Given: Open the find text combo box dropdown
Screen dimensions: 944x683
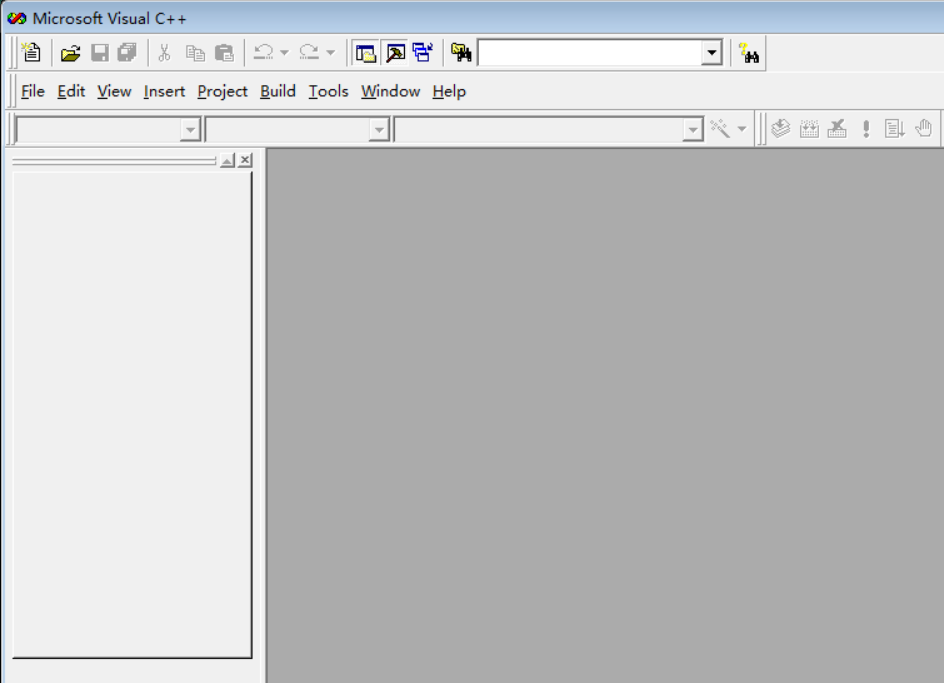Looking at the screenshot, I should point(711,52).
